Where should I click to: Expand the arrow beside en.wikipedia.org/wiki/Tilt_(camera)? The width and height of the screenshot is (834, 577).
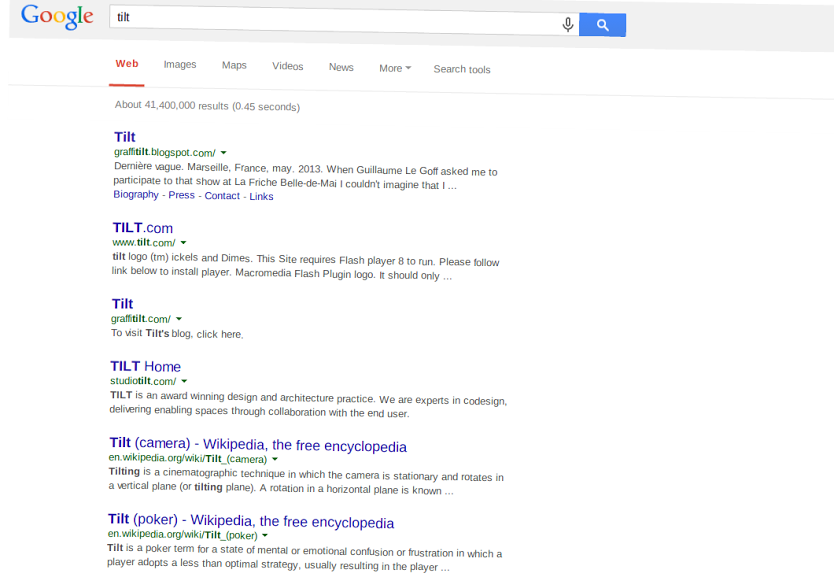[x=275, y=459]
